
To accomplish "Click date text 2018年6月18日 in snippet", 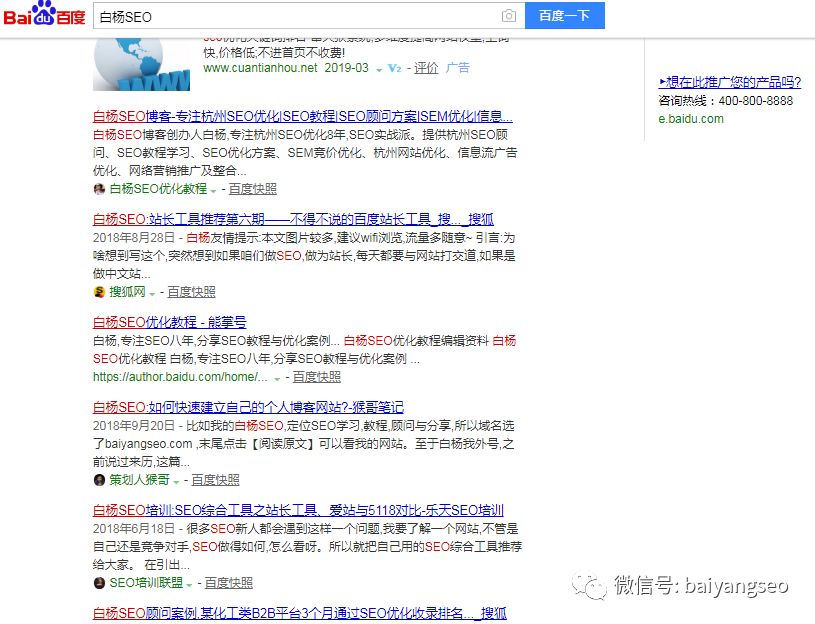I will [x=134, y=528].
